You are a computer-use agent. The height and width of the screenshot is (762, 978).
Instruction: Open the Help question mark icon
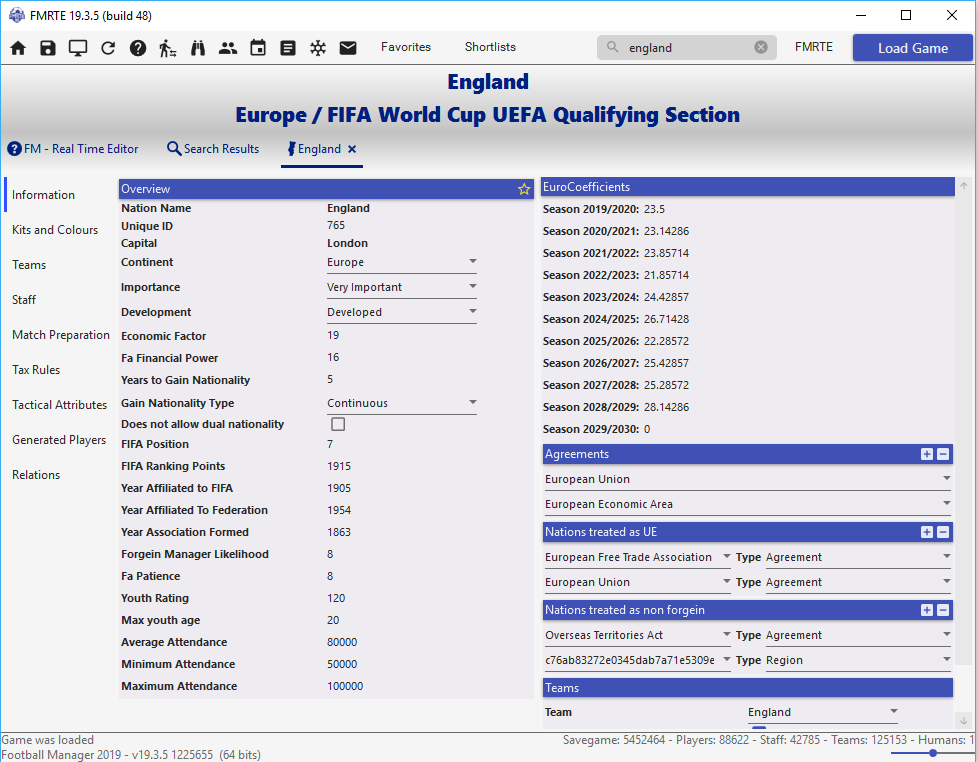click(x=138, y=48)
